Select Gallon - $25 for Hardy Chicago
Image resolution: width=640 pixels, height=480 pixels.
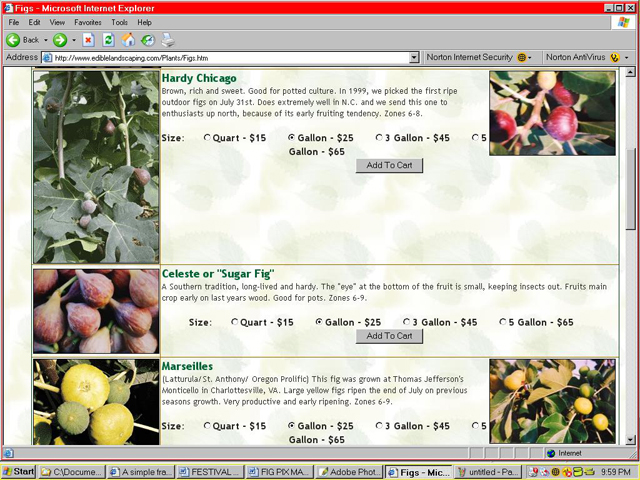[x=291, y=138]
